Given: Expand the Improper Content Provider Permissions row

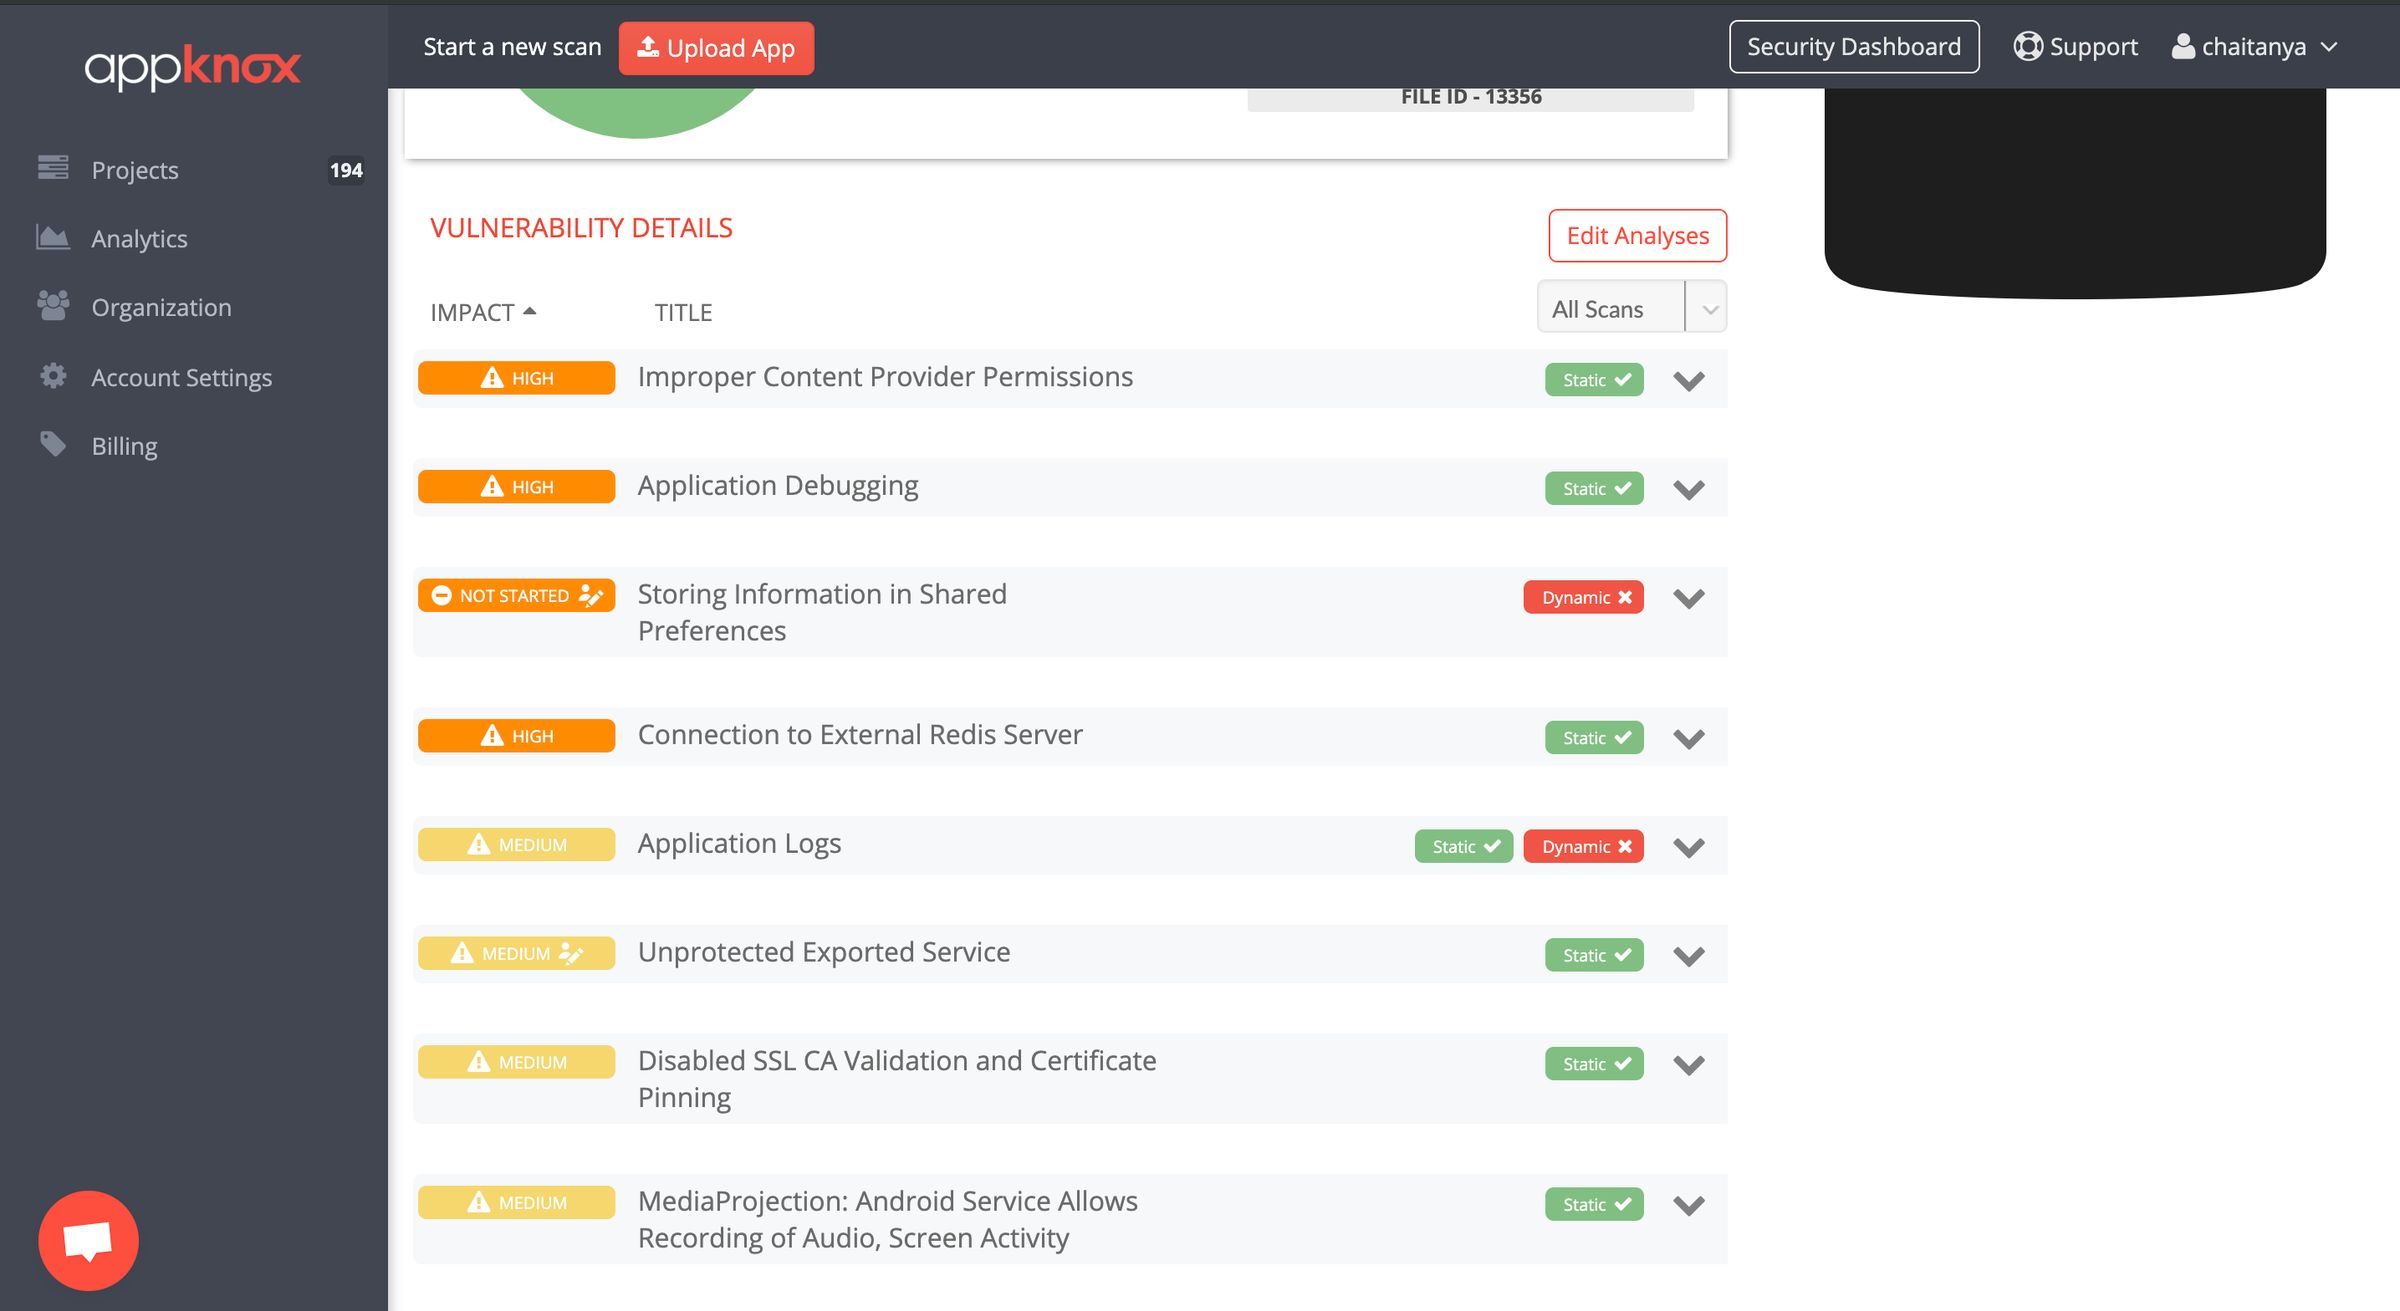Looking at the screenshot, I should 1689,380.
